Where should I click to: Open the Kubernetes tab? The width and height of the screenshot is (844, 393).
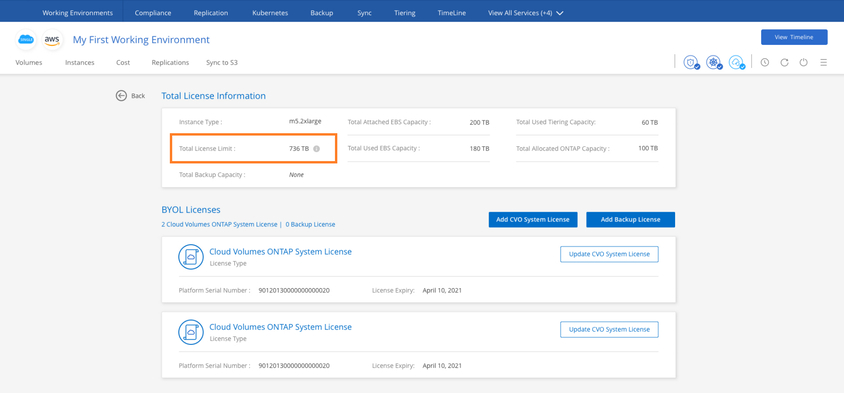(270, 13)
